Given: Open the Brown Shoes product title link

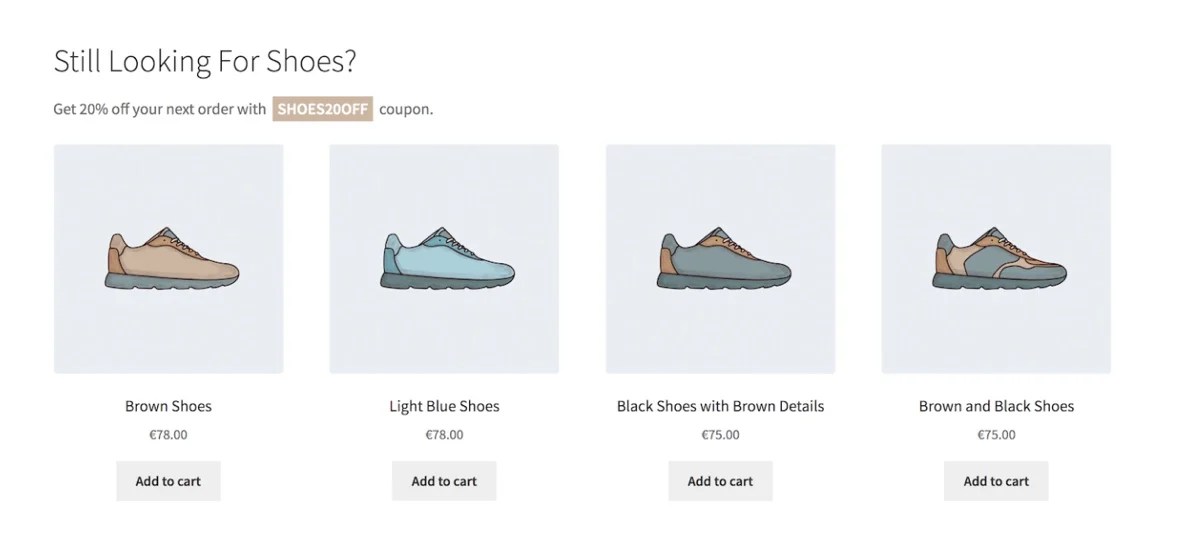Looking at the screenshot, I should point(168,406).
